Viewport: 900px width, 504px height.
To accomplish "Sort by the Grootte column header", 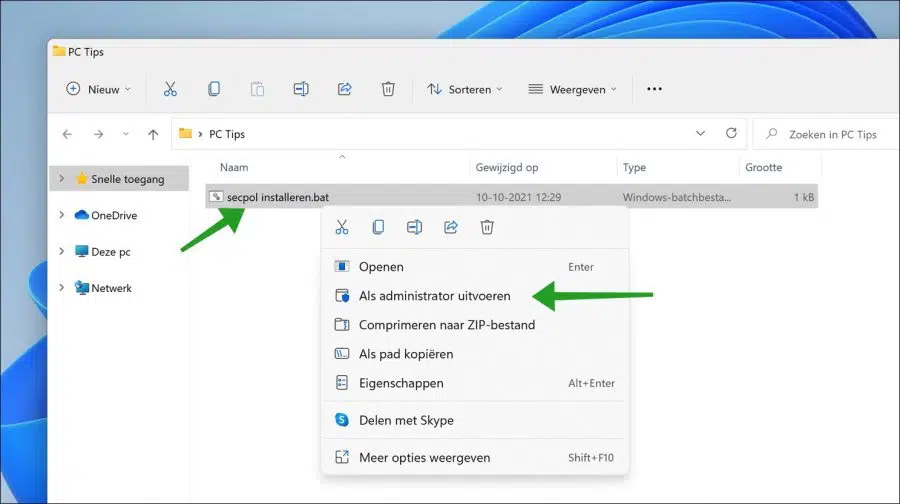I will tap(763, 167).
